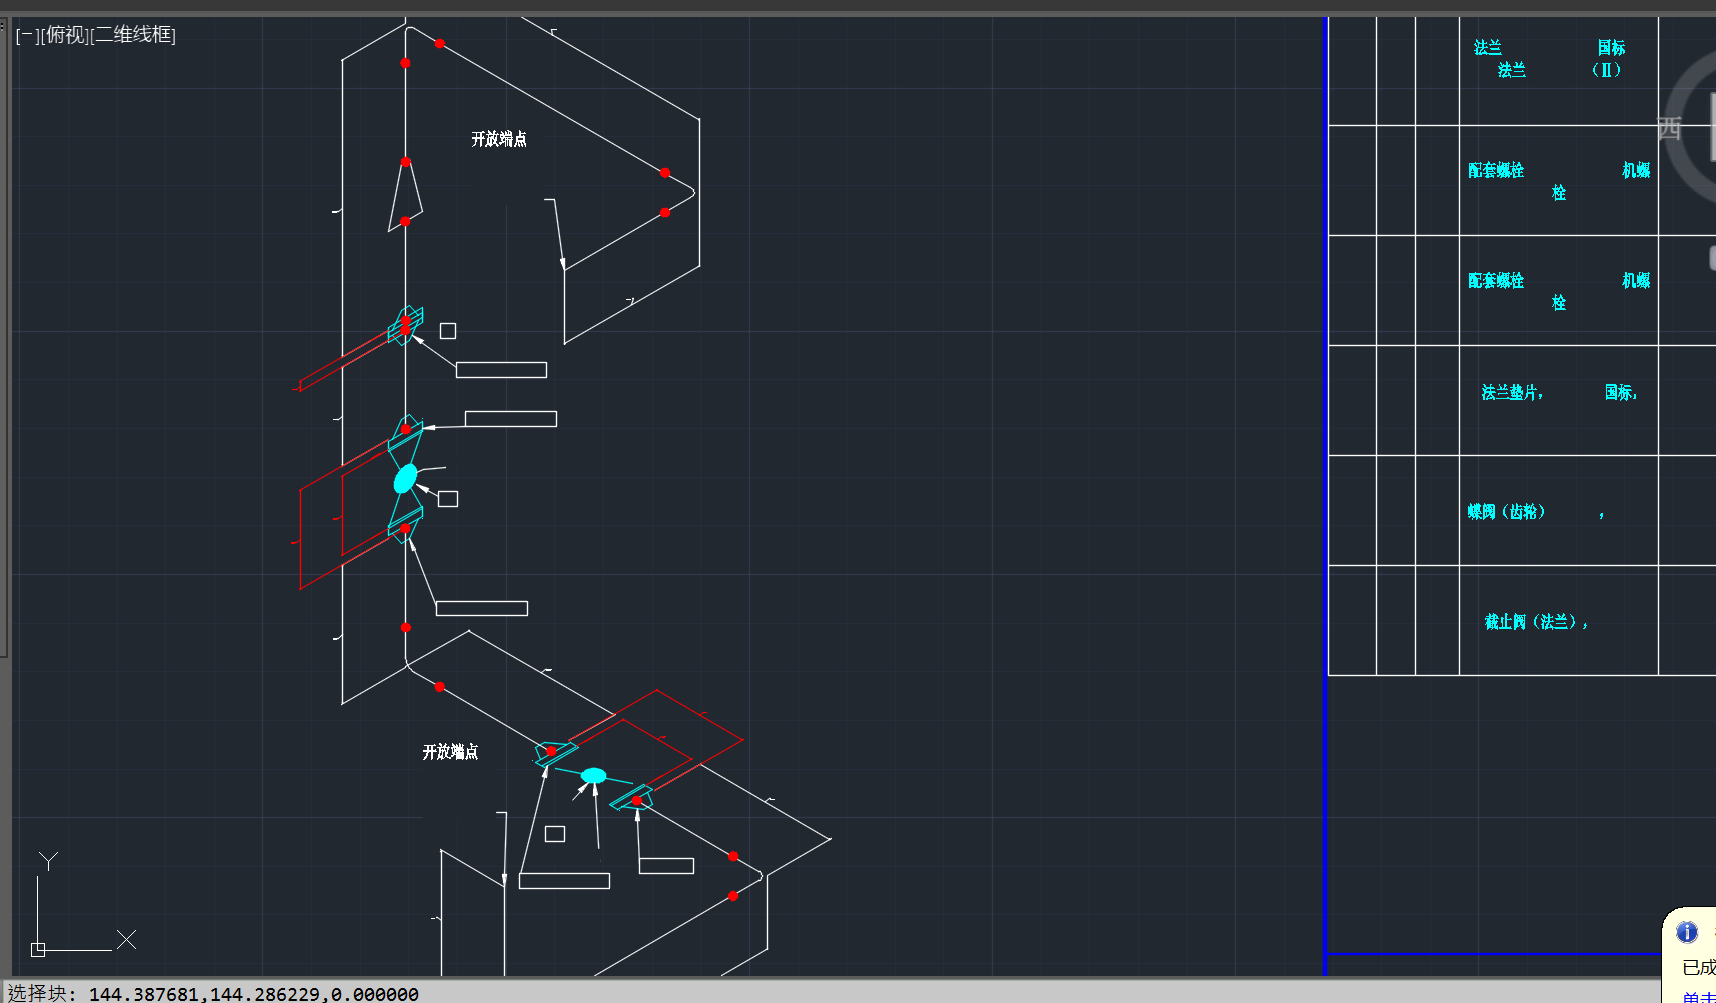Select the cyan butterfly valve symbol on the vertical pipe
This screenshot has width=1716, height=1003.
(405, 479)
